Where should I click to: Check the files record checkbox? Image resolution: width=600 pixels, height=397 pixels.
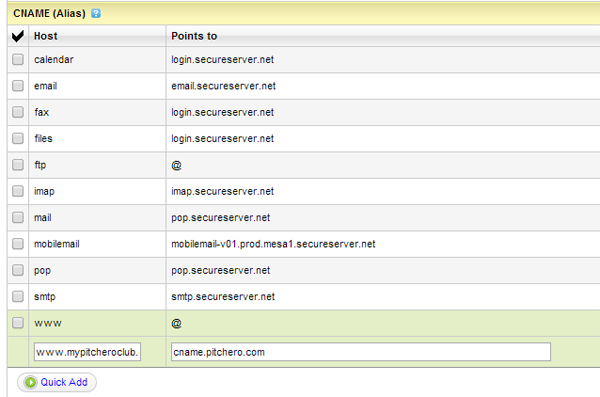18,138
